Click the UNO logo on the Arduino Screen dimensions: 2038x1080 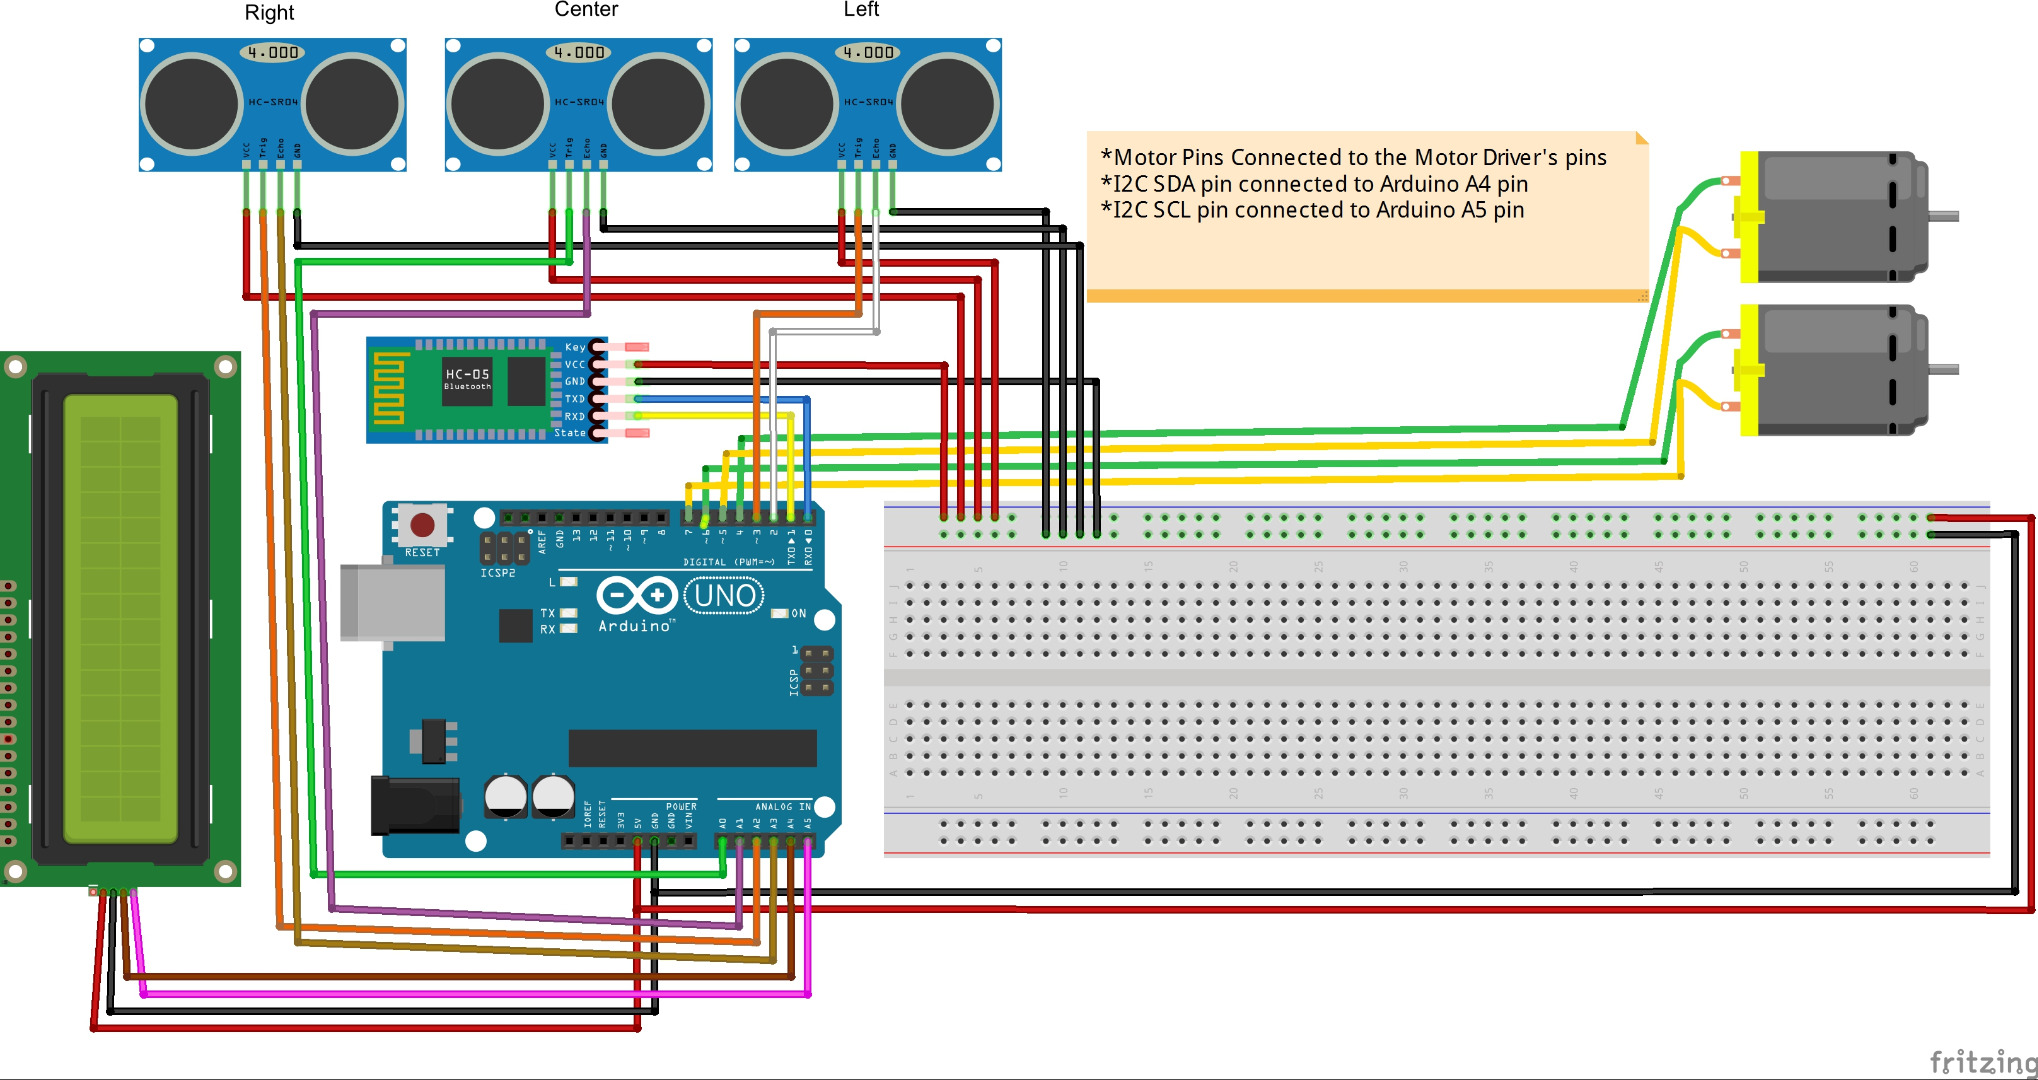pos(724,596)
